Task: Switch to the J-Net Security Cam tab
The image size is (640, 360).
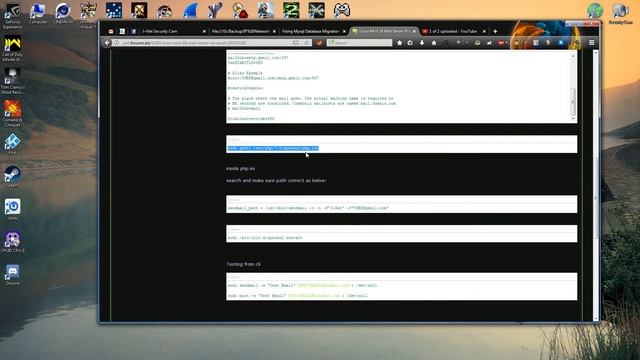Action: [173, 31]
